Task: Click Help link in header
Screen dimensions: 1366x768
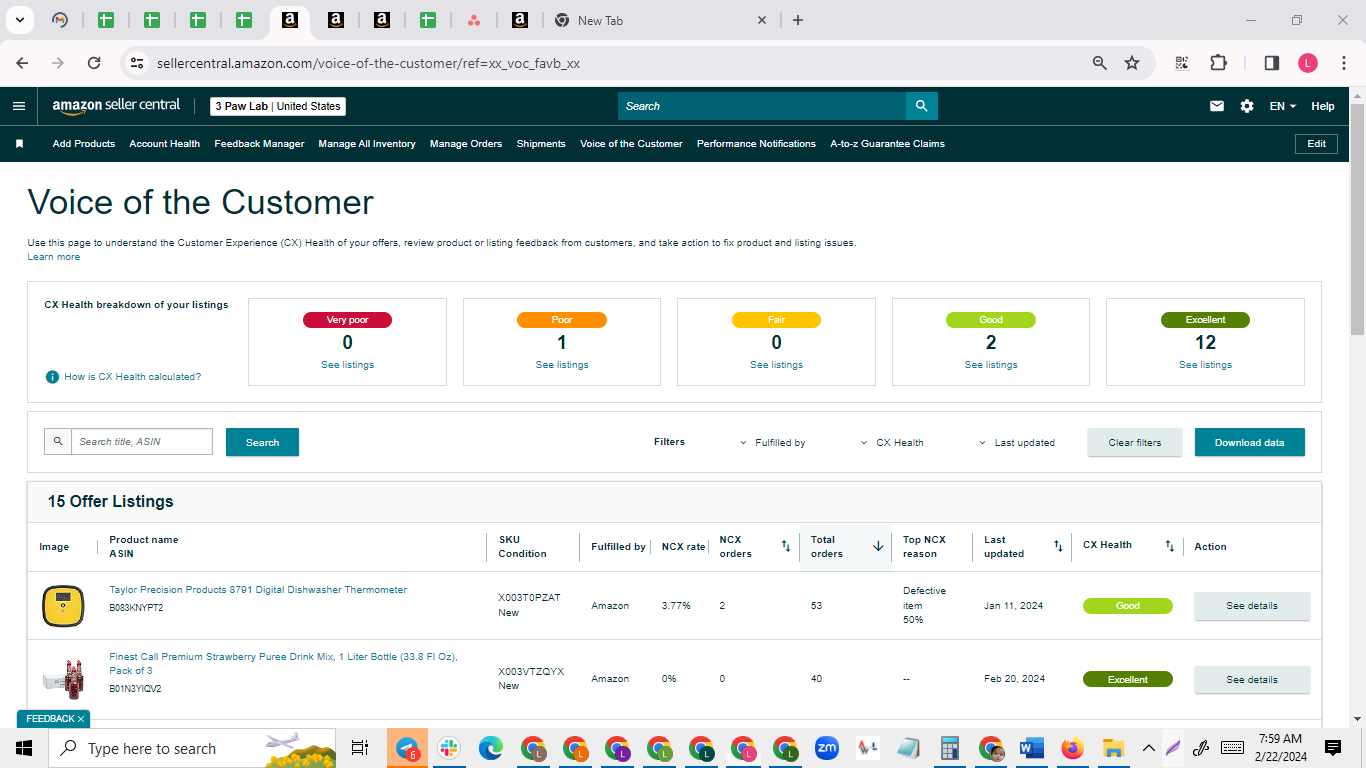Action: click(1323, 106)
